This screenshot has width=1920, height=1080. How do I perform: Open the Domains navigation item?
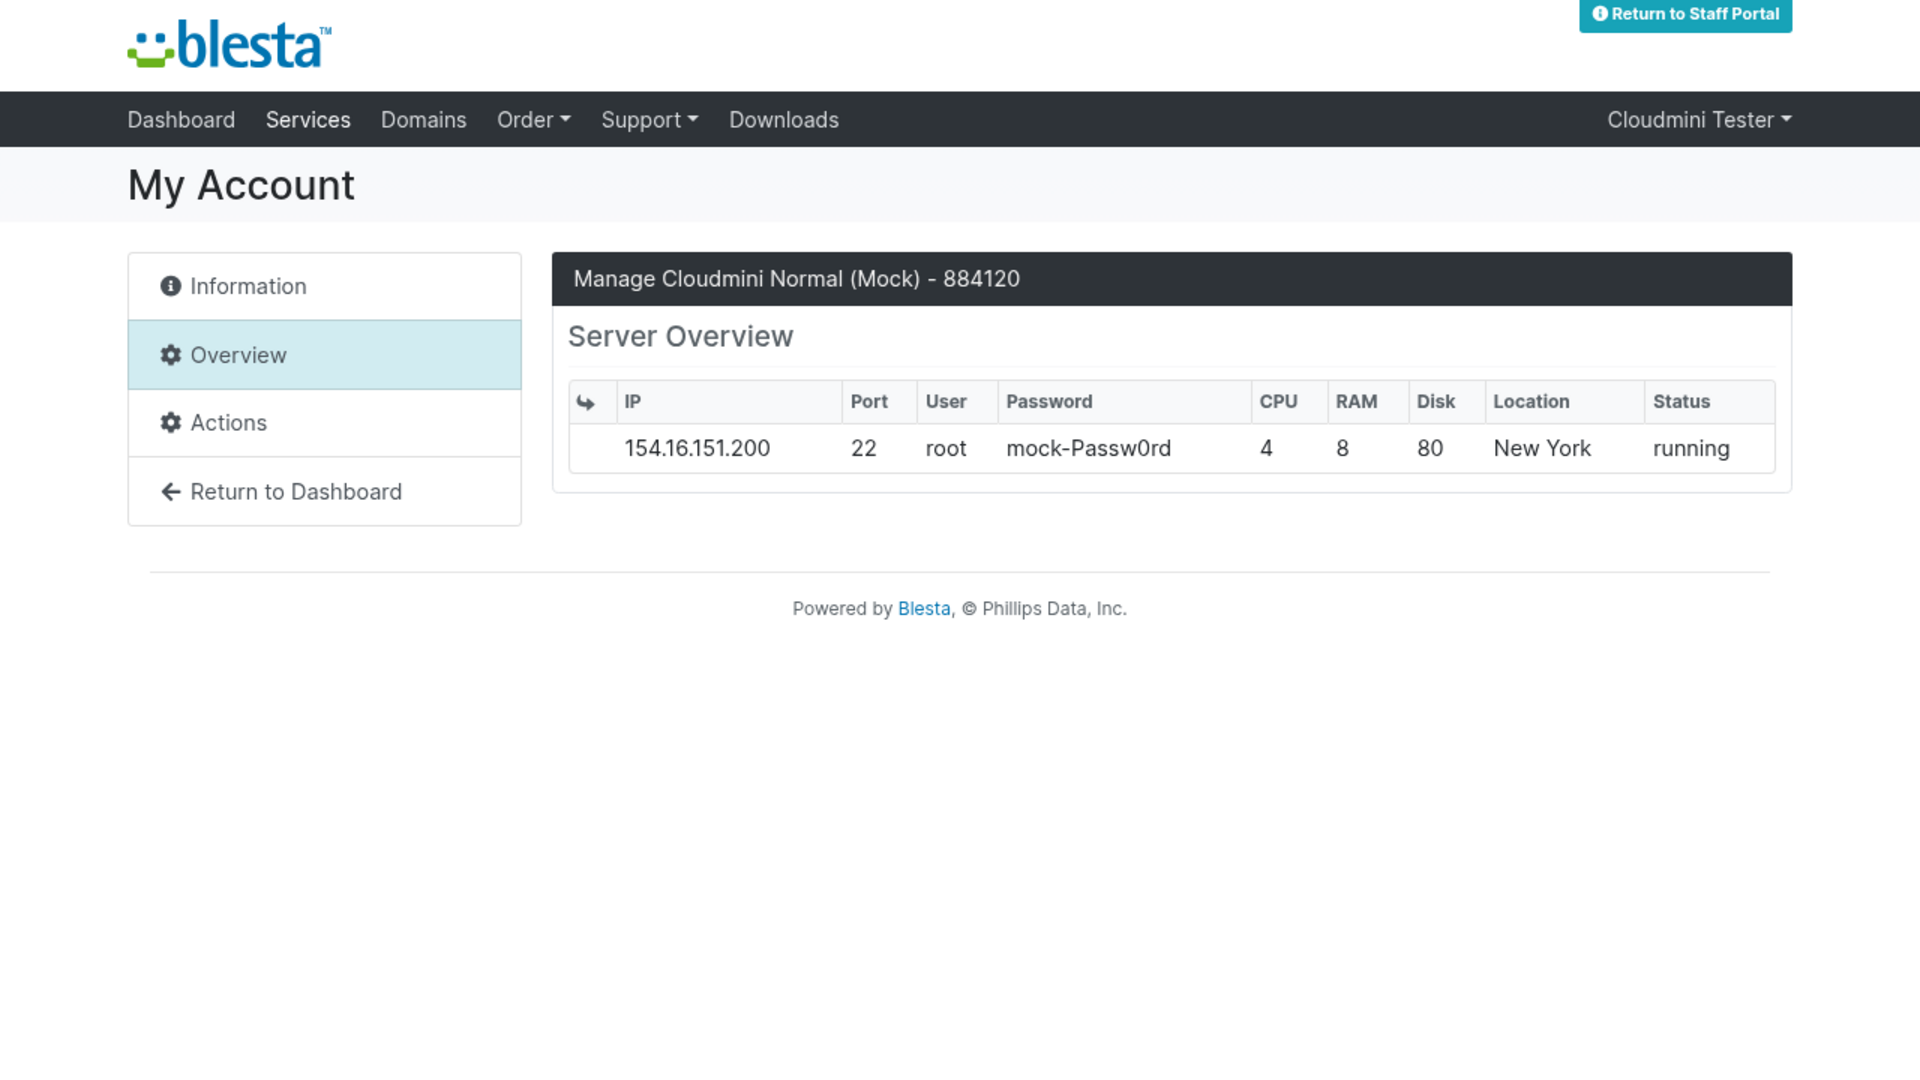click(x=423, y=120)
